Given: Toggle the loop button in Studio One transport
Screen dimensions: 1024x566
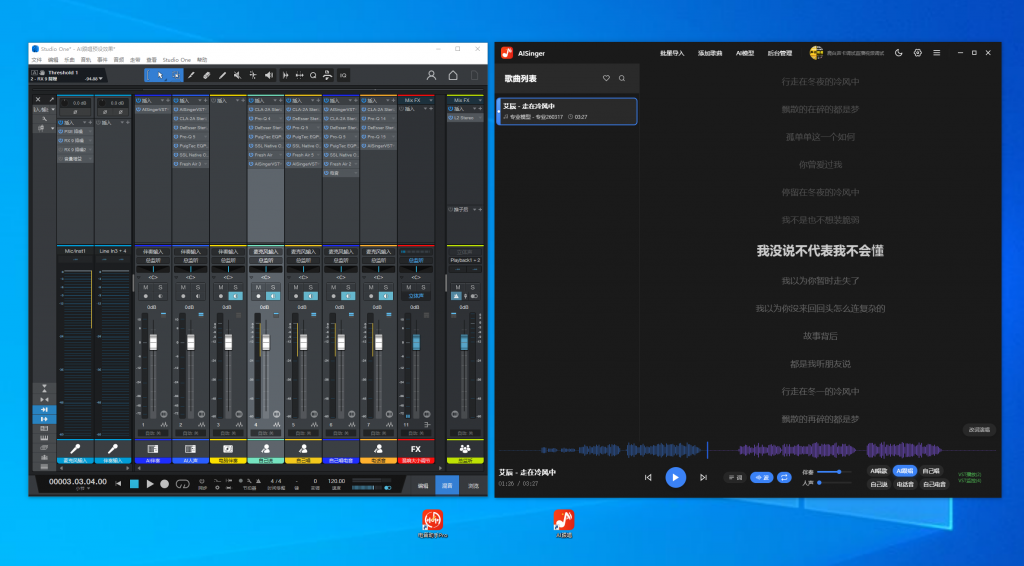Looking at the screenshot, I should pyautogui.click(x=183, y=484).
